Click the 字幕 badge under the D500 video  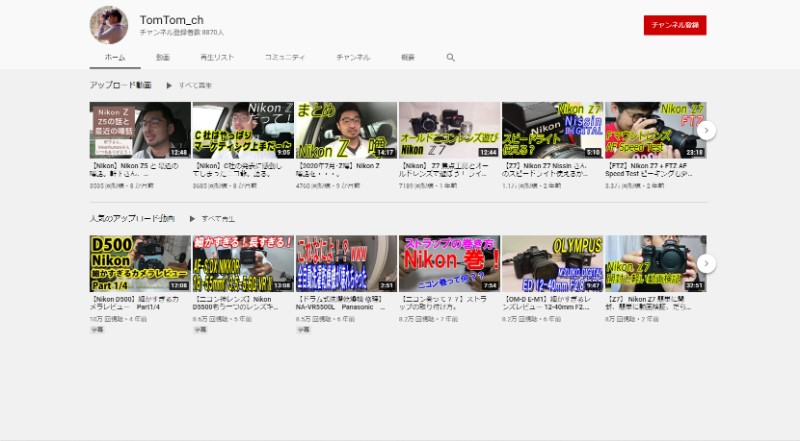click(x=97, y=330)
